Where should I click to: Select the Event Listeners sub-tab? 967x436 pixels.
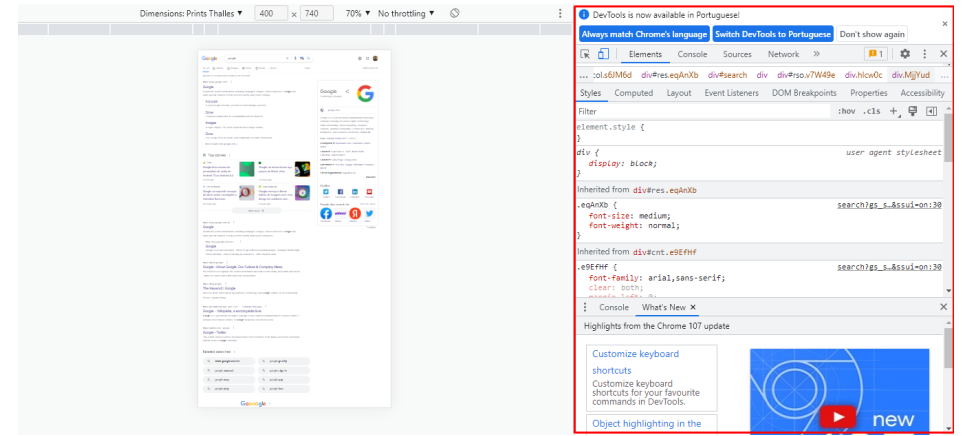pyautogui.click(x=731, y=93)
